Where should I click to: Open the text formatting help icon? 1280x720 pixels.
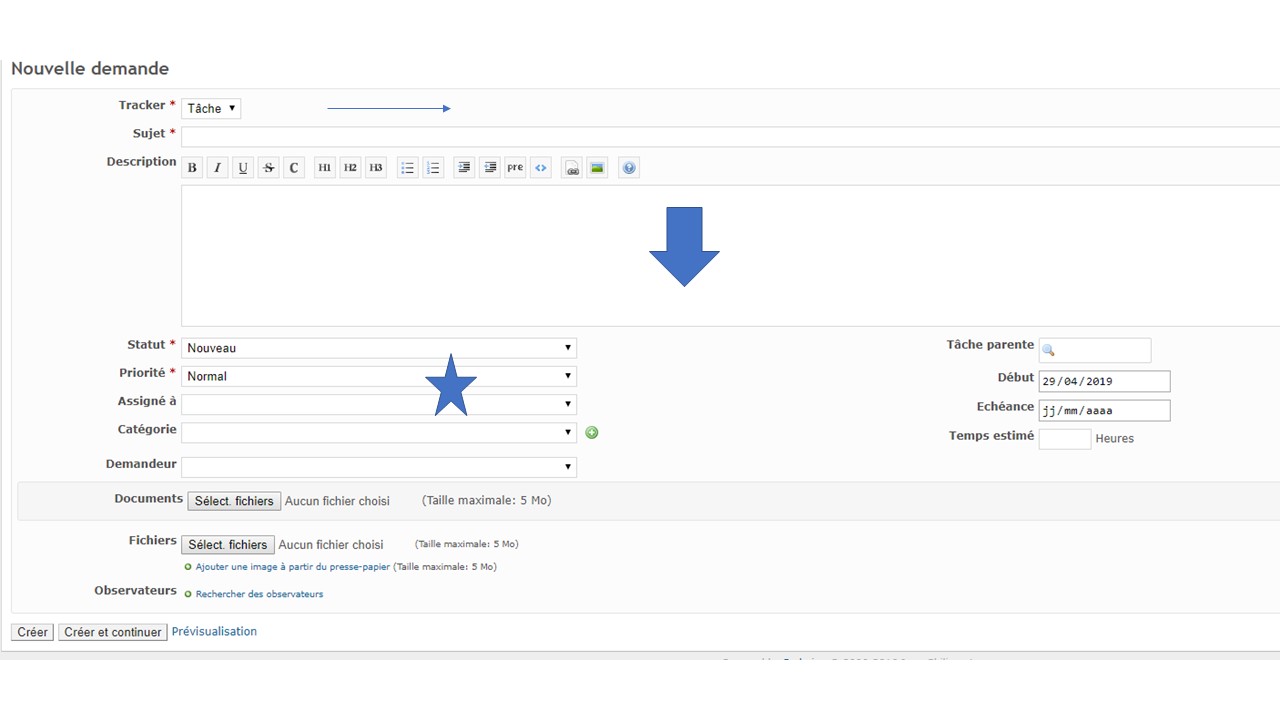(x=629, y=168)
